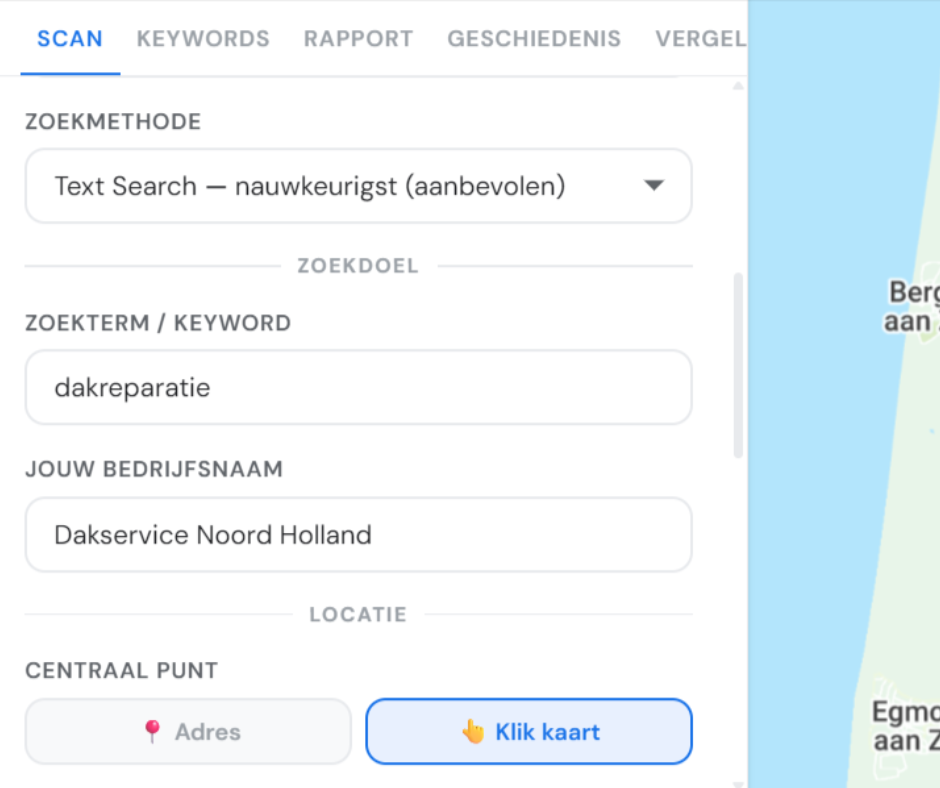Select the Adres central point option
Screen dimensions: 940x788
[x=188, y=732]
